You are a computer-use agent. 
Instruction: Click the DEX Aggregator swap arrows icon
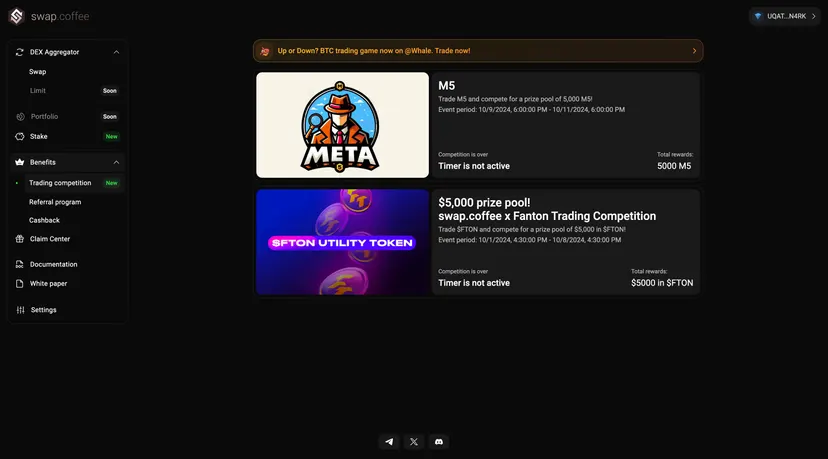pyautogui.click(x=20, y=52)
